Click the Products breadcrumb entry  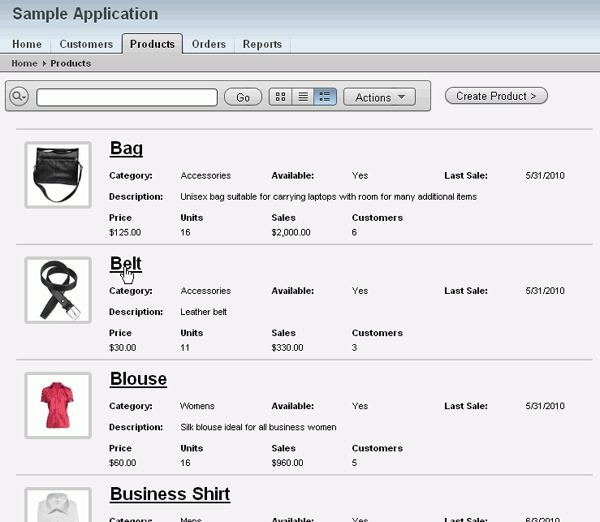71,63
